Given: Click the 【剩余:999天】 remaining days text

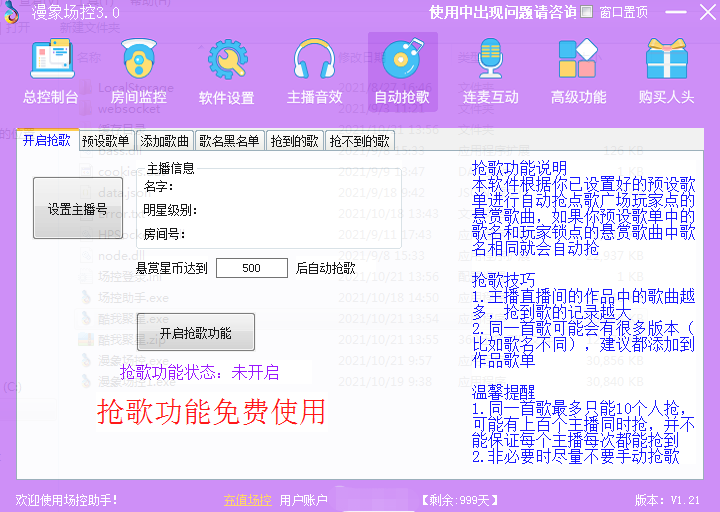Looking at the screenshot, I should [459, 500].
